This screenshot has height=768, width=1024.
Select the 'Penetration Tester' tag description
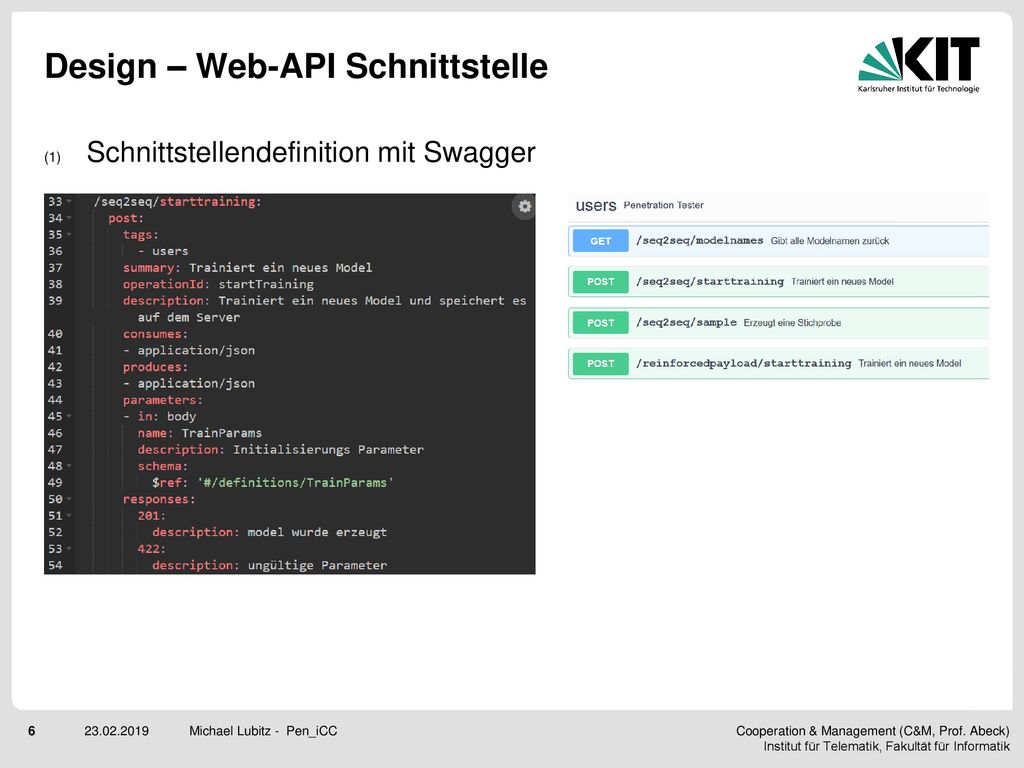coord(664,205)
